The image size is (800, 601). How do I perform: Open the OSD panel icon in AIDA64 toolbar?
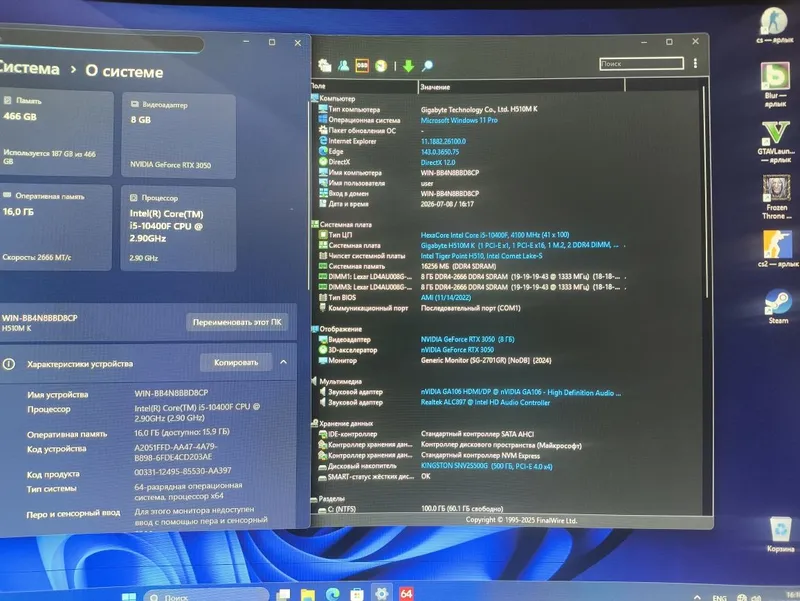pos(362,65)
